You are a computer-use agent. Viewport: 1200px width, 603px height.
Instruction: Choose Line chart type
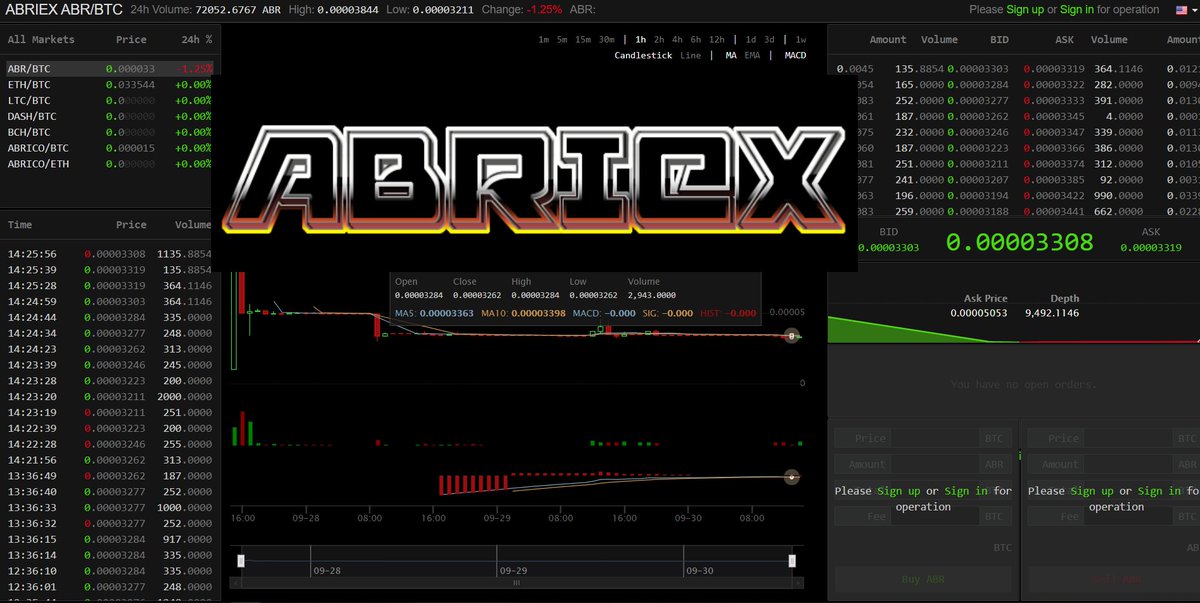point(690,56)
